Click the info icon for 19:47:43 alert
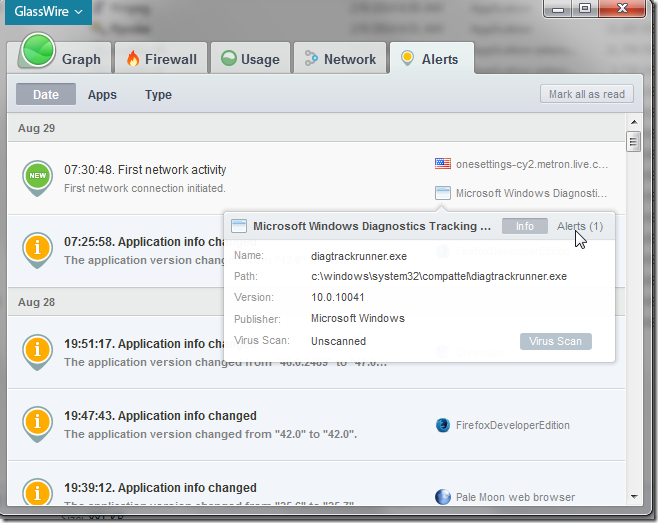 [38, 424]
